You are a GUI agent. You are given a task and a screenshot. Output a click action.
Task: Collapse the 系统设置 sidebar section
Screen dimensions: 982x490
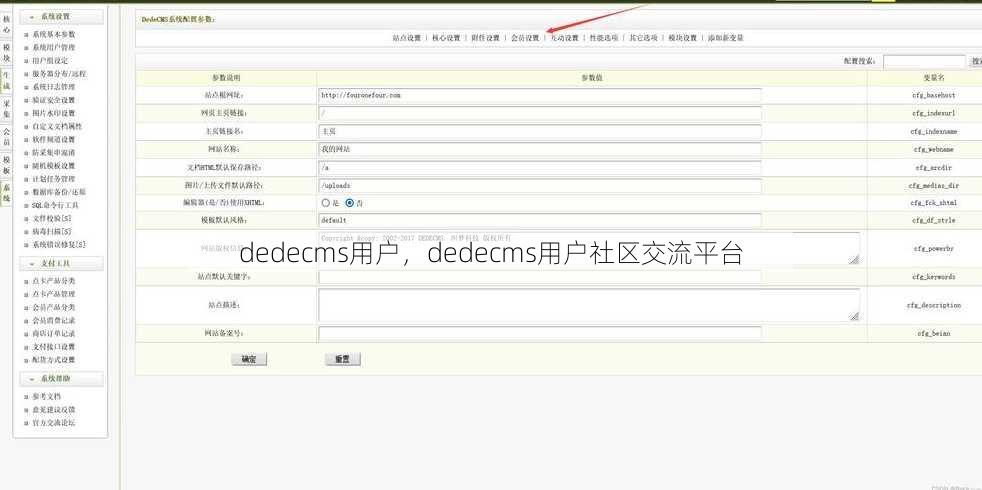coord(61,17)
